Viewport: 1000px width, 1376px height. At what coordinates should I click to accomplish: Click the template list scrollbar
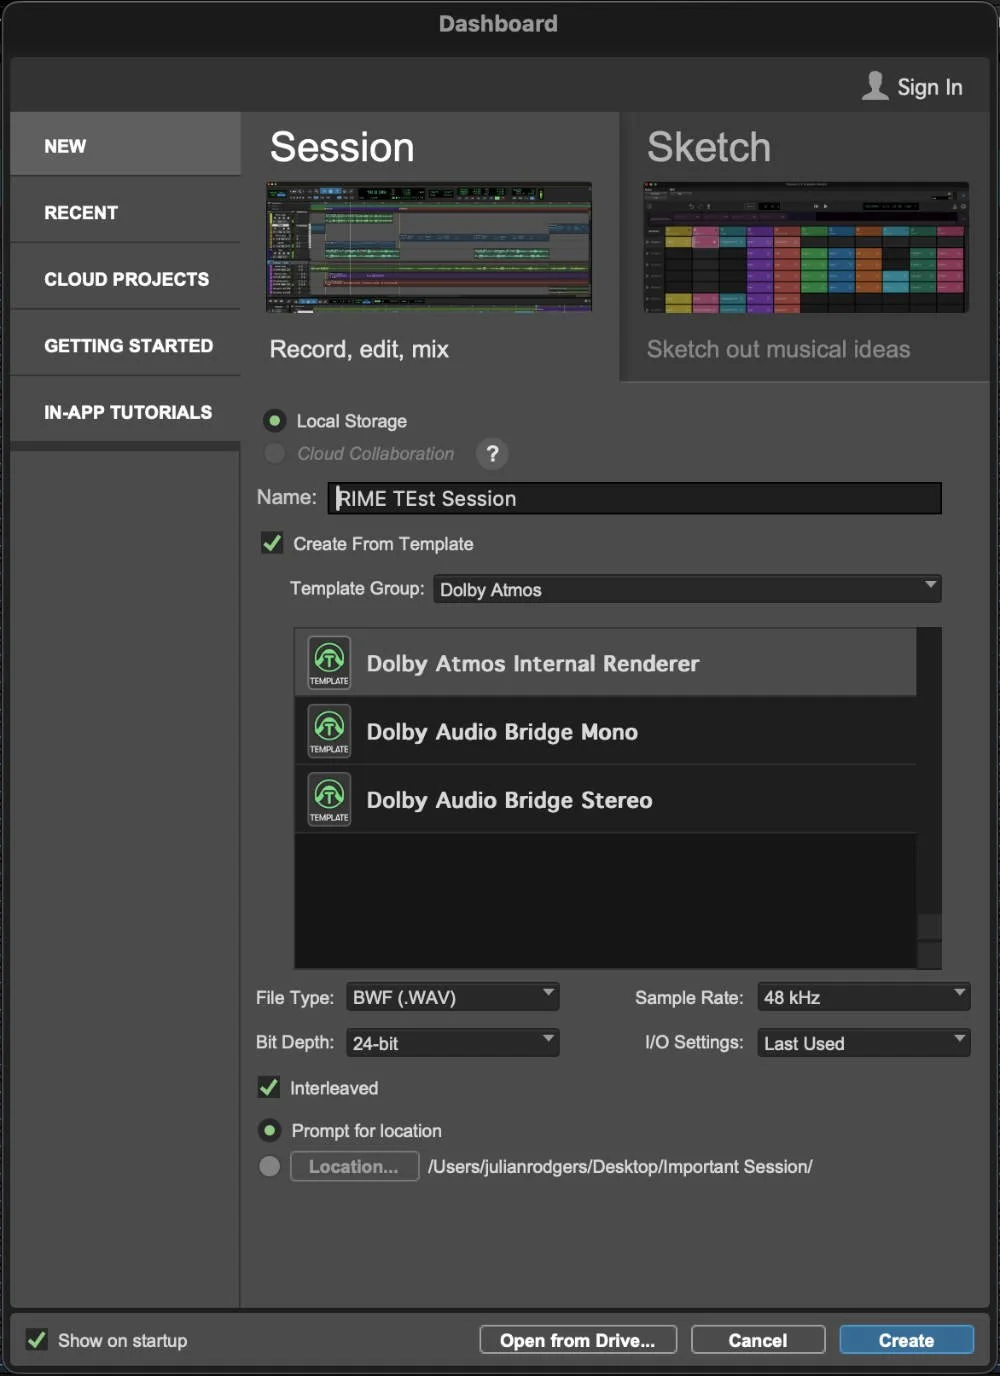(929, 797)
